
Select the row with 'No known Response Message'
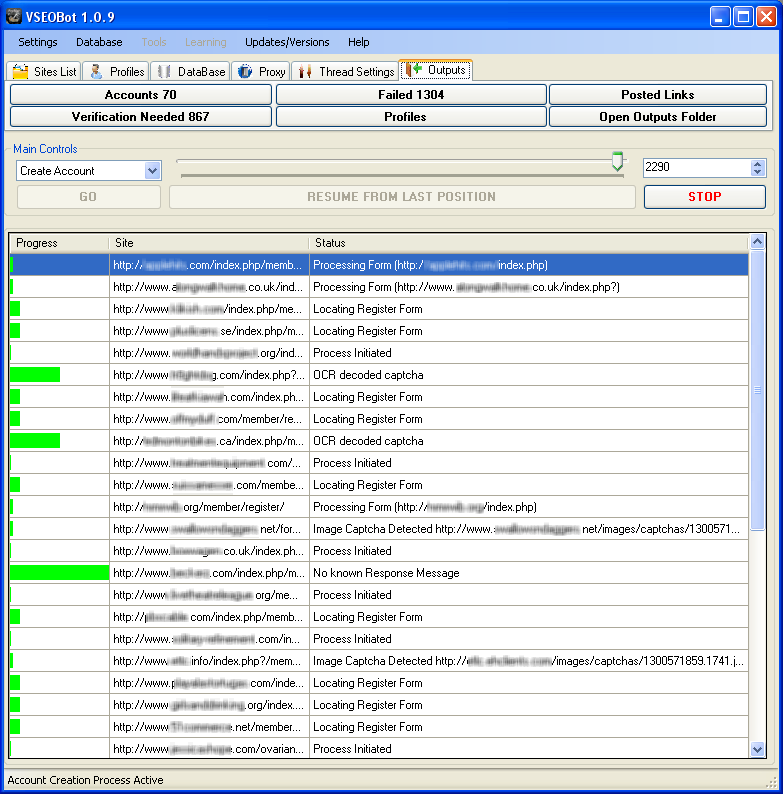379,573
